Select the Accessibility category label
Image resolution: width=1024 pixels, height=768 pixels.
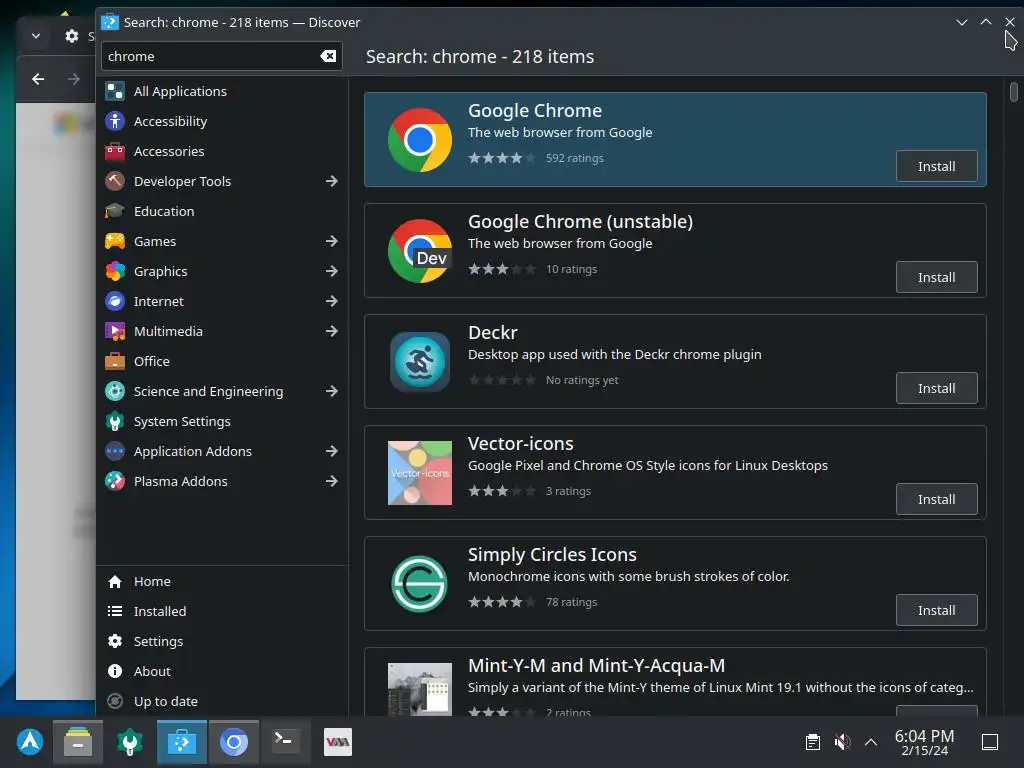tap(170, 121)
